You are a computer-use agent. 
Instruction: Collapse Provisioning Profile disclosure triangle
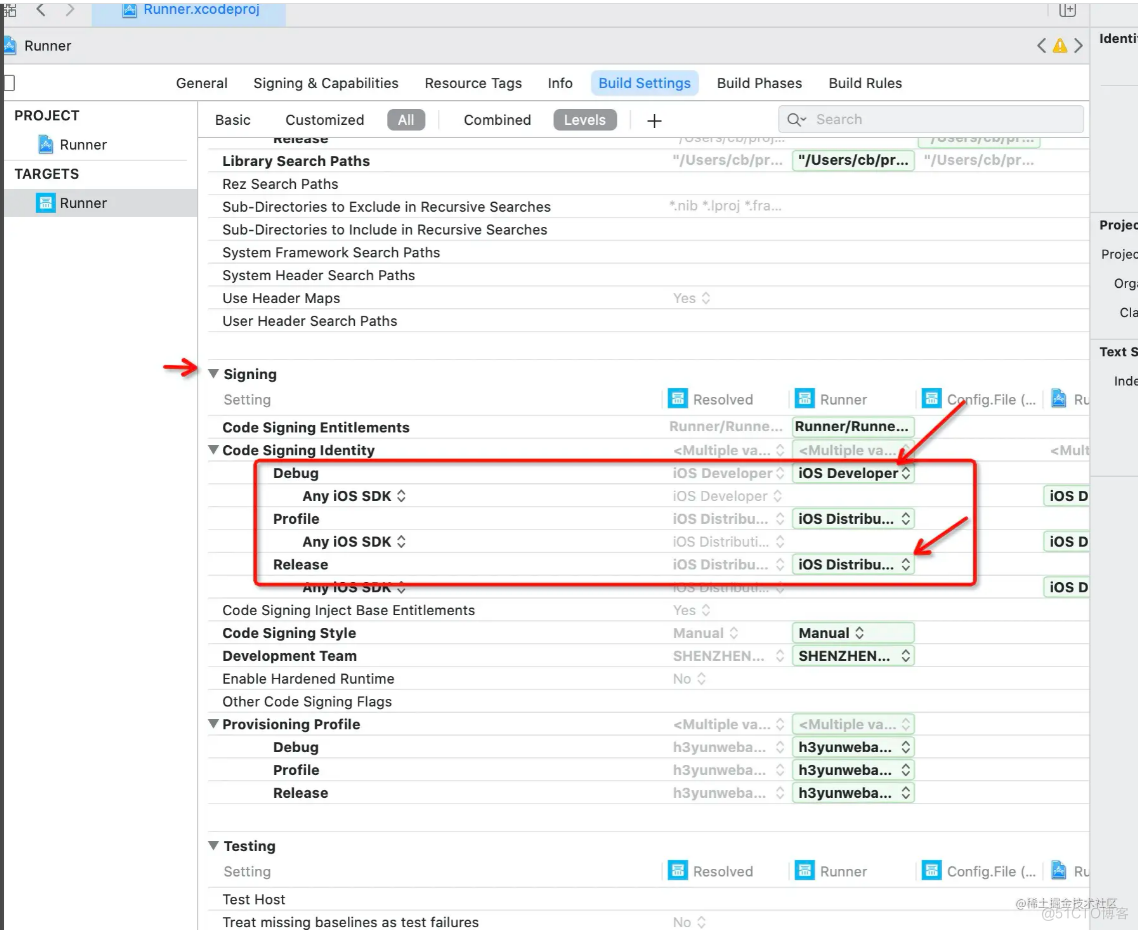click(213, 724)
